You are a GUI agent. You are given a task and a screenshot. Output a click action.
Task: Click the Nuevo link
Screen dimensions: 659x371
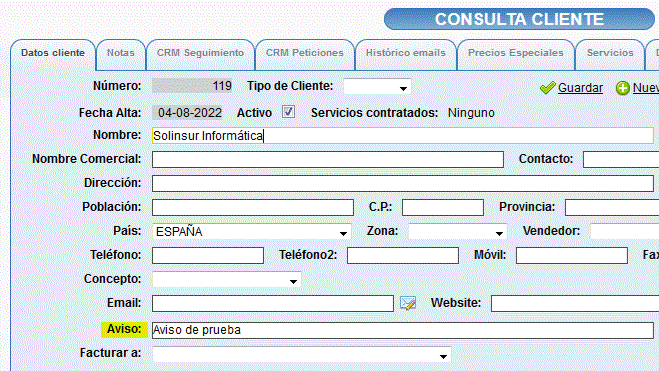[646, 88]
